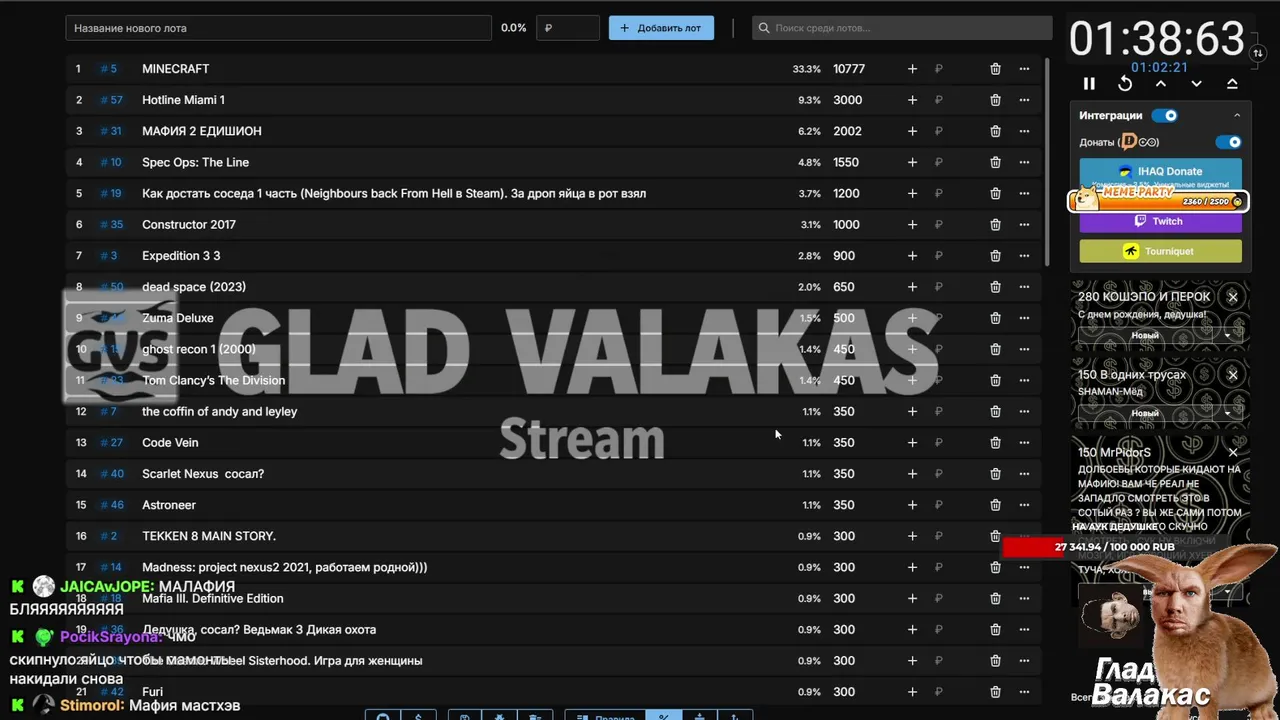Screen dimensions: 1280x720
Task: Open three-dot menu for Expedition 3 3
Action: click(1024, 256)
